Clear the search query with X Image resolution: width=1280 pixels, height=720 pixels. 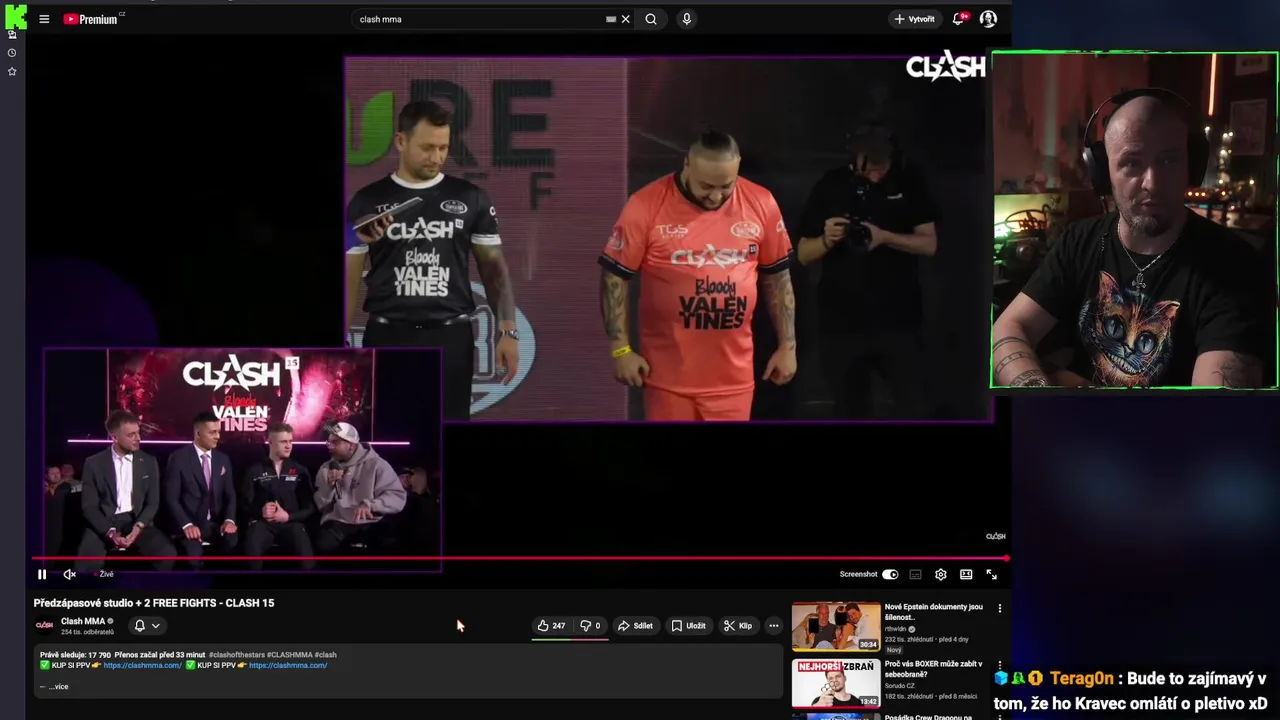click(x=626, y=19)
